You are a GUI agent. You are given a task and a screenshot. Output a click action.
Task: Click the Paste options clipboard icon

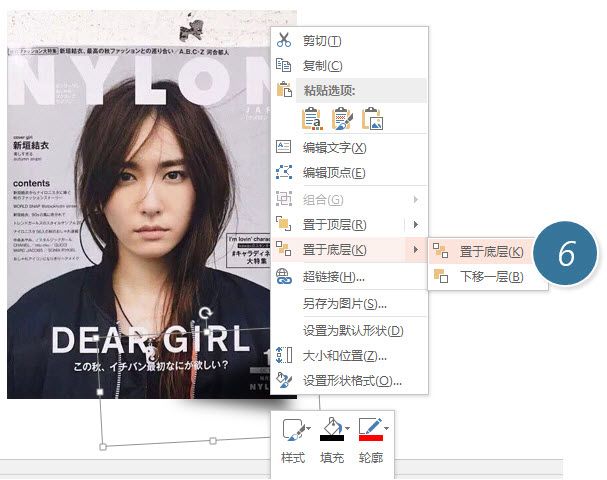(x=284, y=89)
